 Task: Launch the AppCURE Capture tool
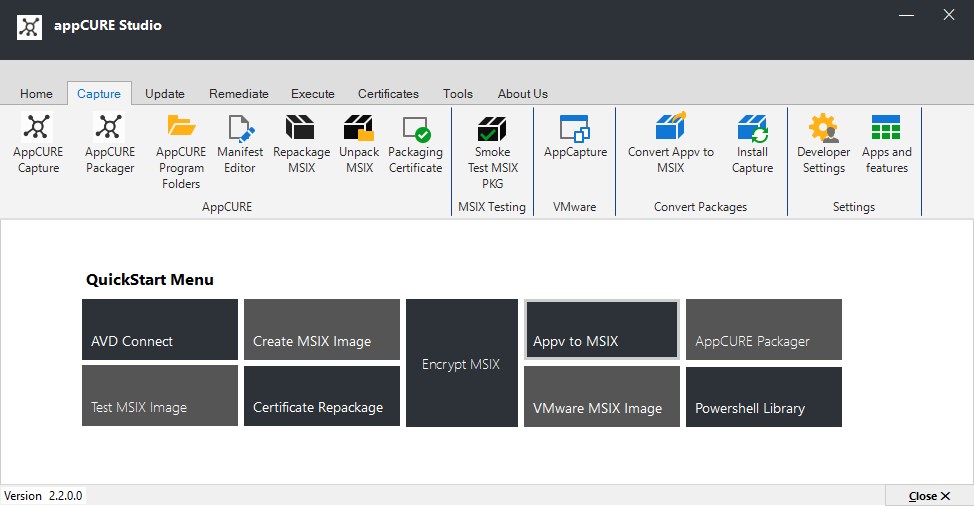point(38,143)
